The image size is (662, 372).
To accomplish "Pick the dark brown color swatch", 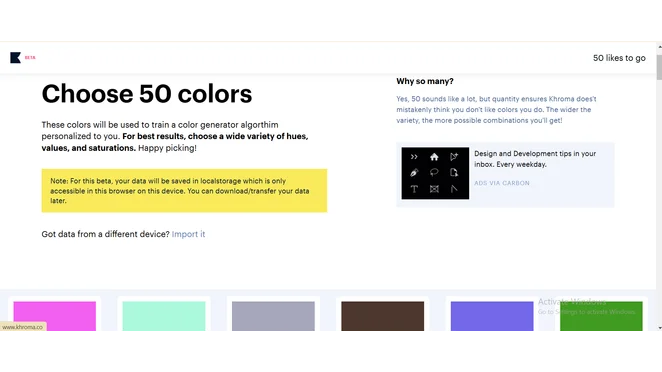I will (383, 316).
